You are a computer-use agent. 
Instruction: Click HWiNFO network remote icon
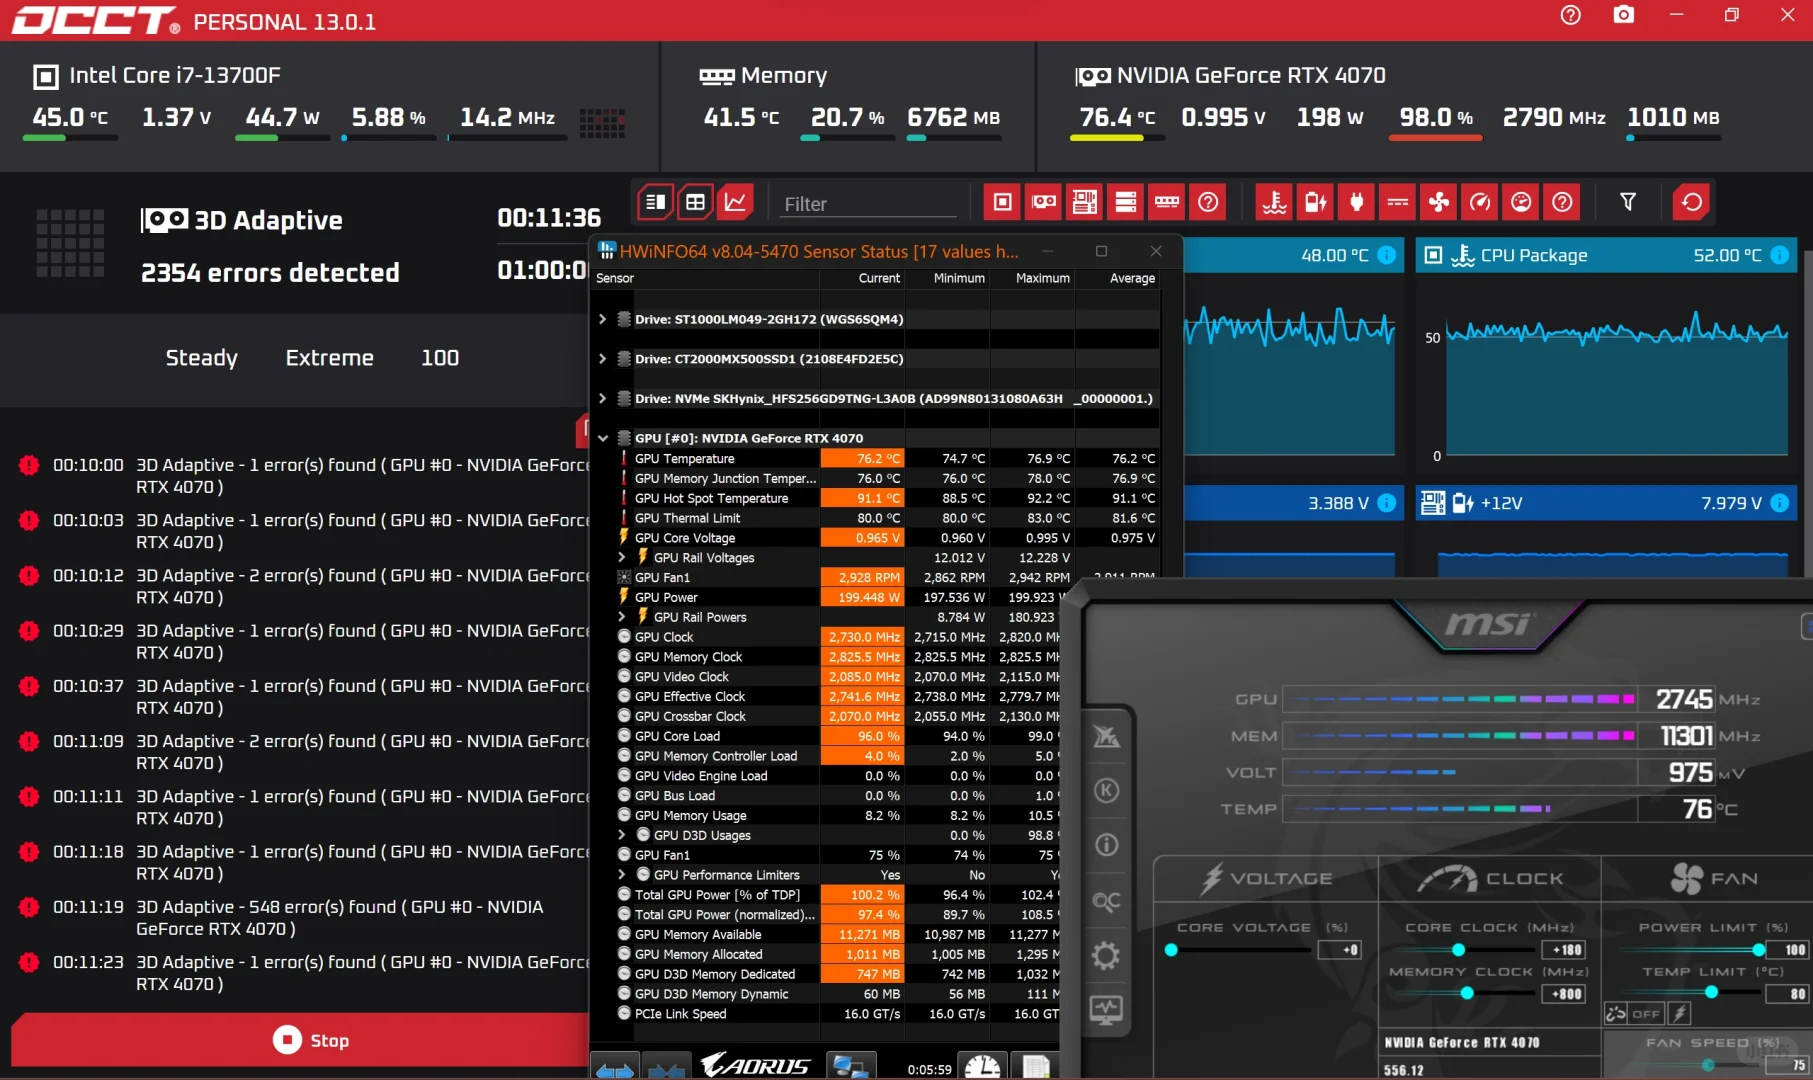click(851, 1067)
